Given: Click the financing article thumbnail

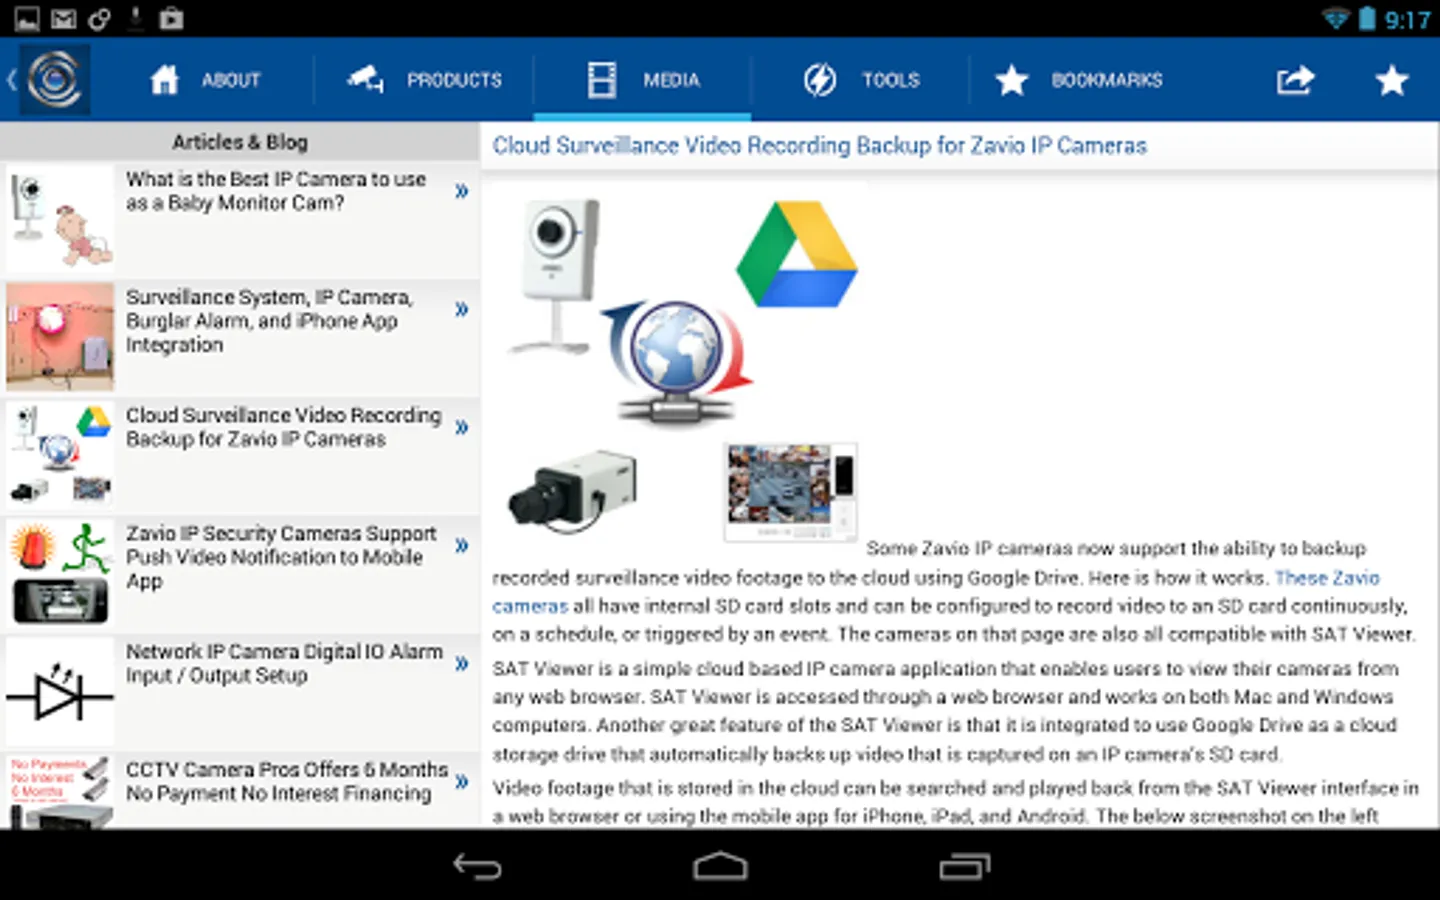Looking at the screenshot, I should tap(60, 792).
